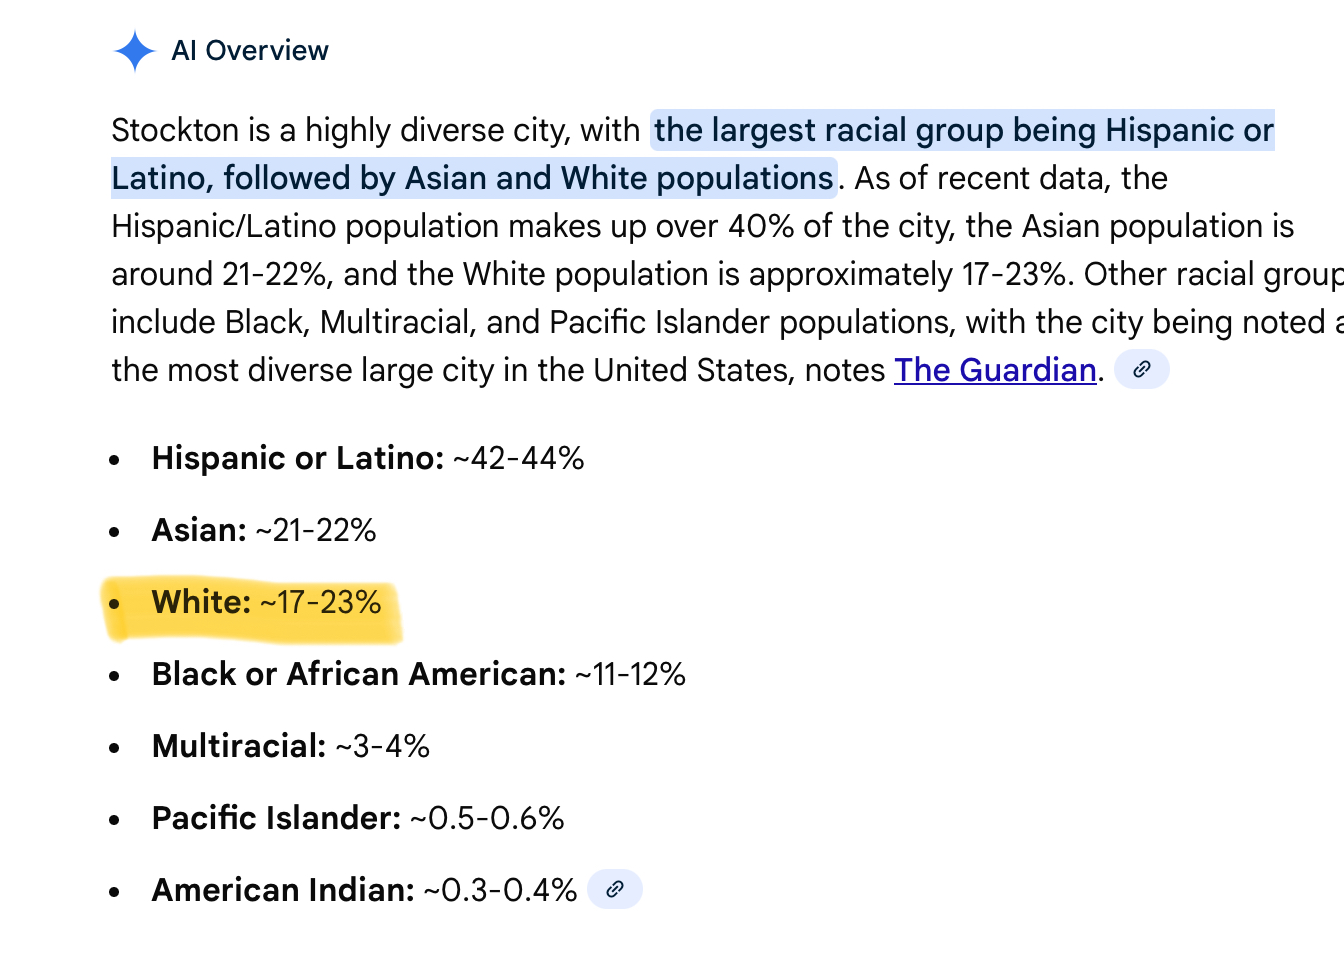Image resolution: width=1344 pixels, height=957 pixels.
Task: Click the ~0.5-0.6% percentage value
Action: 487,818
